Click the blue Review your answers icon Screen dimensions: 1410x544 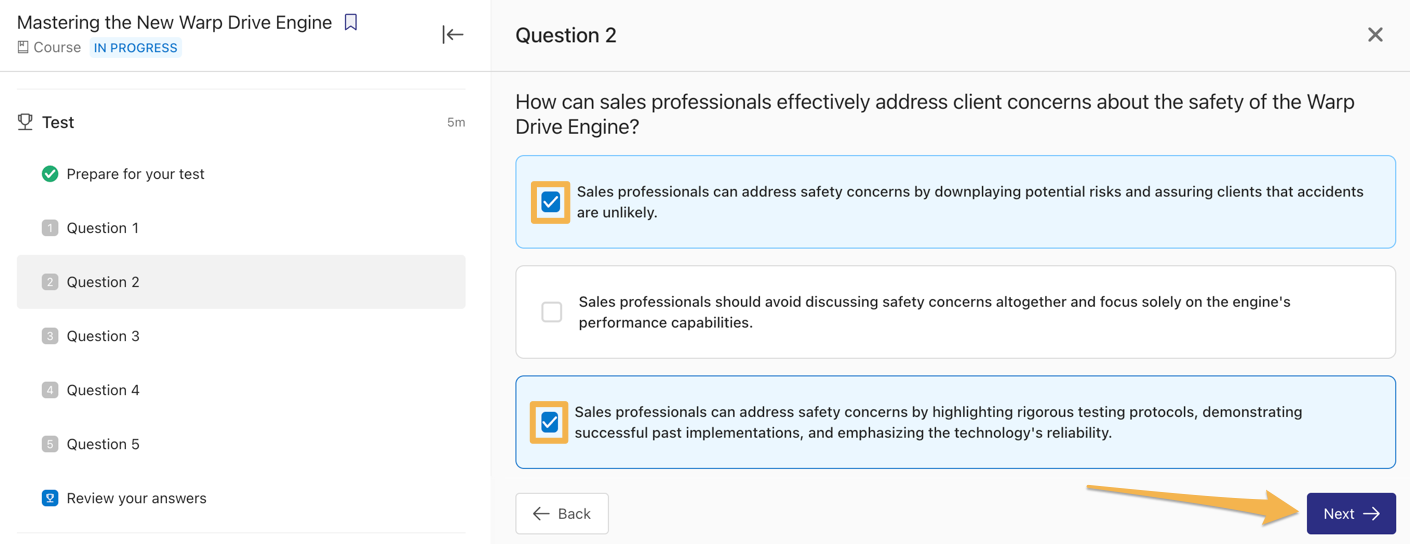(x=50, y=498)
